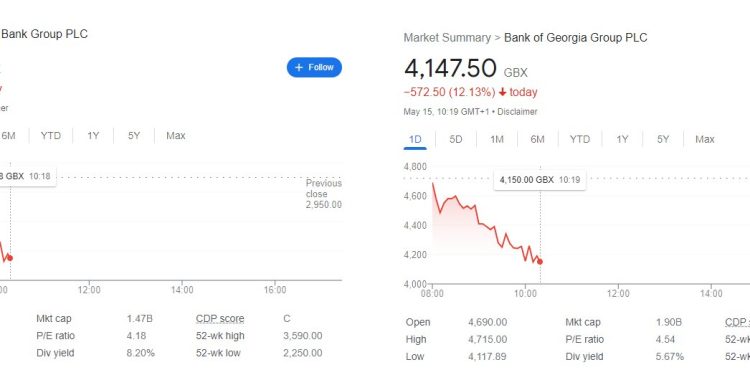Click red endpoint dot on right chart
Image resolution: width=750 pixels, height=375 pixels.
coord(540,262)
